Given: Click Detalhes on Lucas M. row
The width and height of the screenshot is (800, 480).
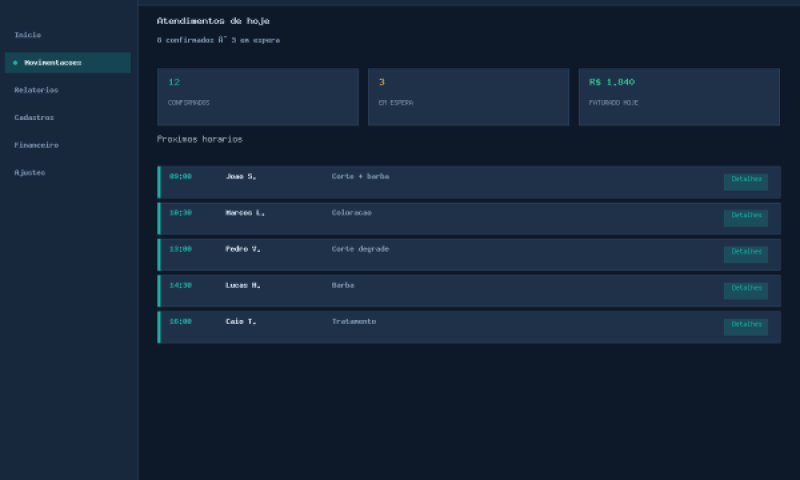Looking at the screenshot, I should point(746,290).
